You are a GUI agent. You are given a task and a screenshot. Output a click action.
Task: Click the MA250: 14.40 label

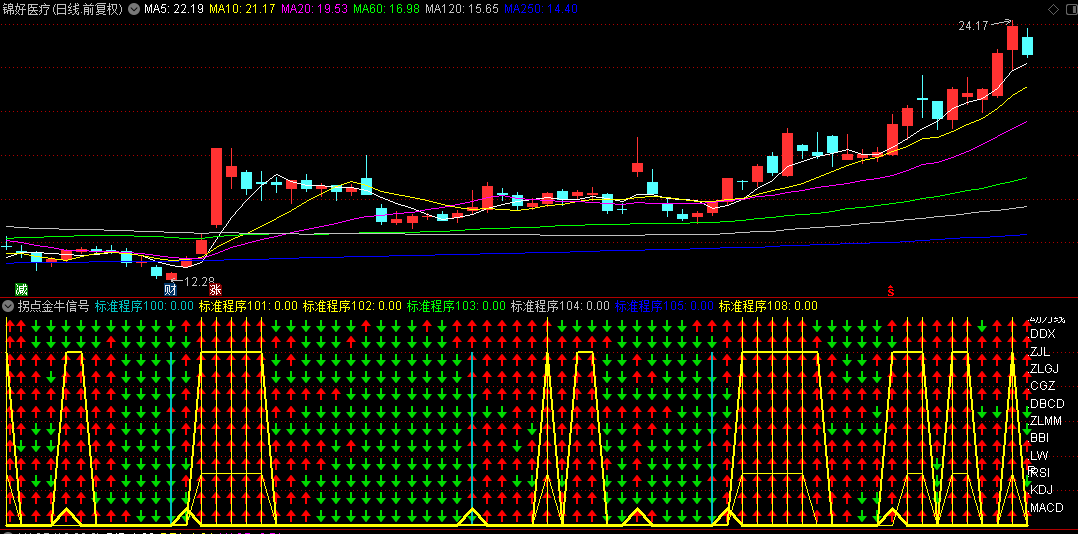click(540, 10)
